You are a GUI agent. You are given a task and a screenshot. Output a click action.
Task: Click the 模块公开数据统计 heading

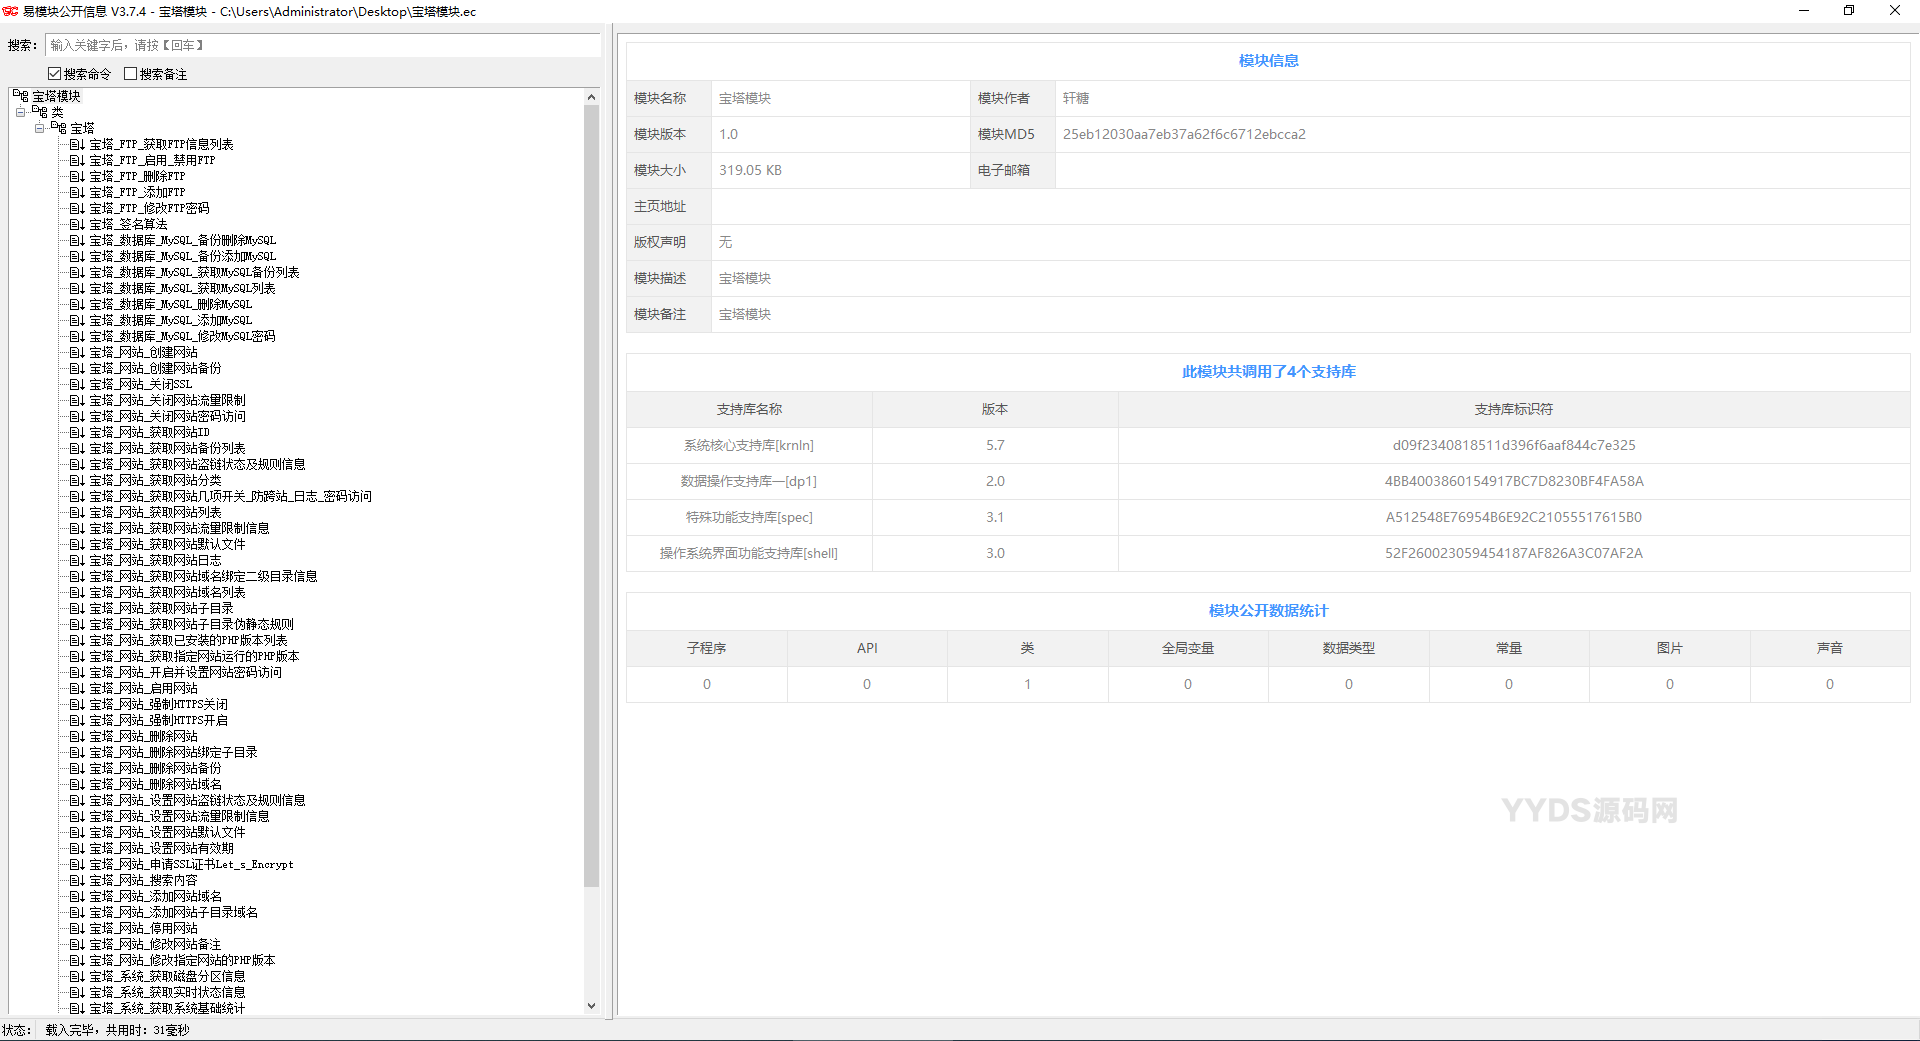point(1268,611)
